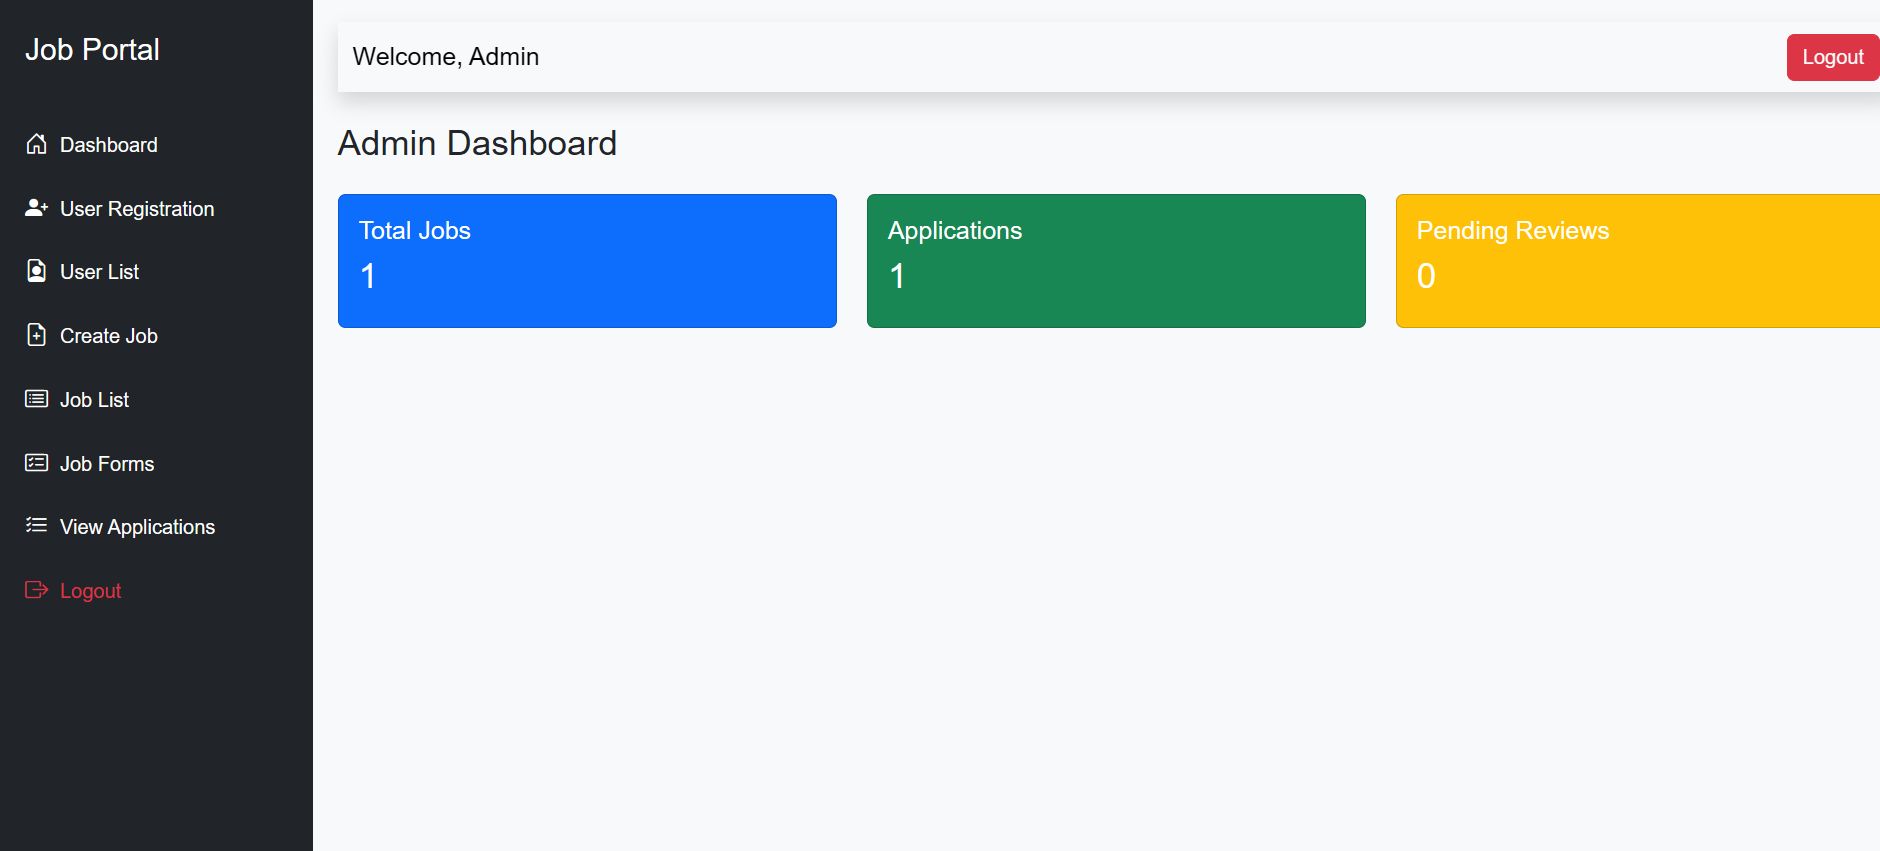Open Job Forms from sidebar
The image size is (1880, 851).
click(107, 464)
